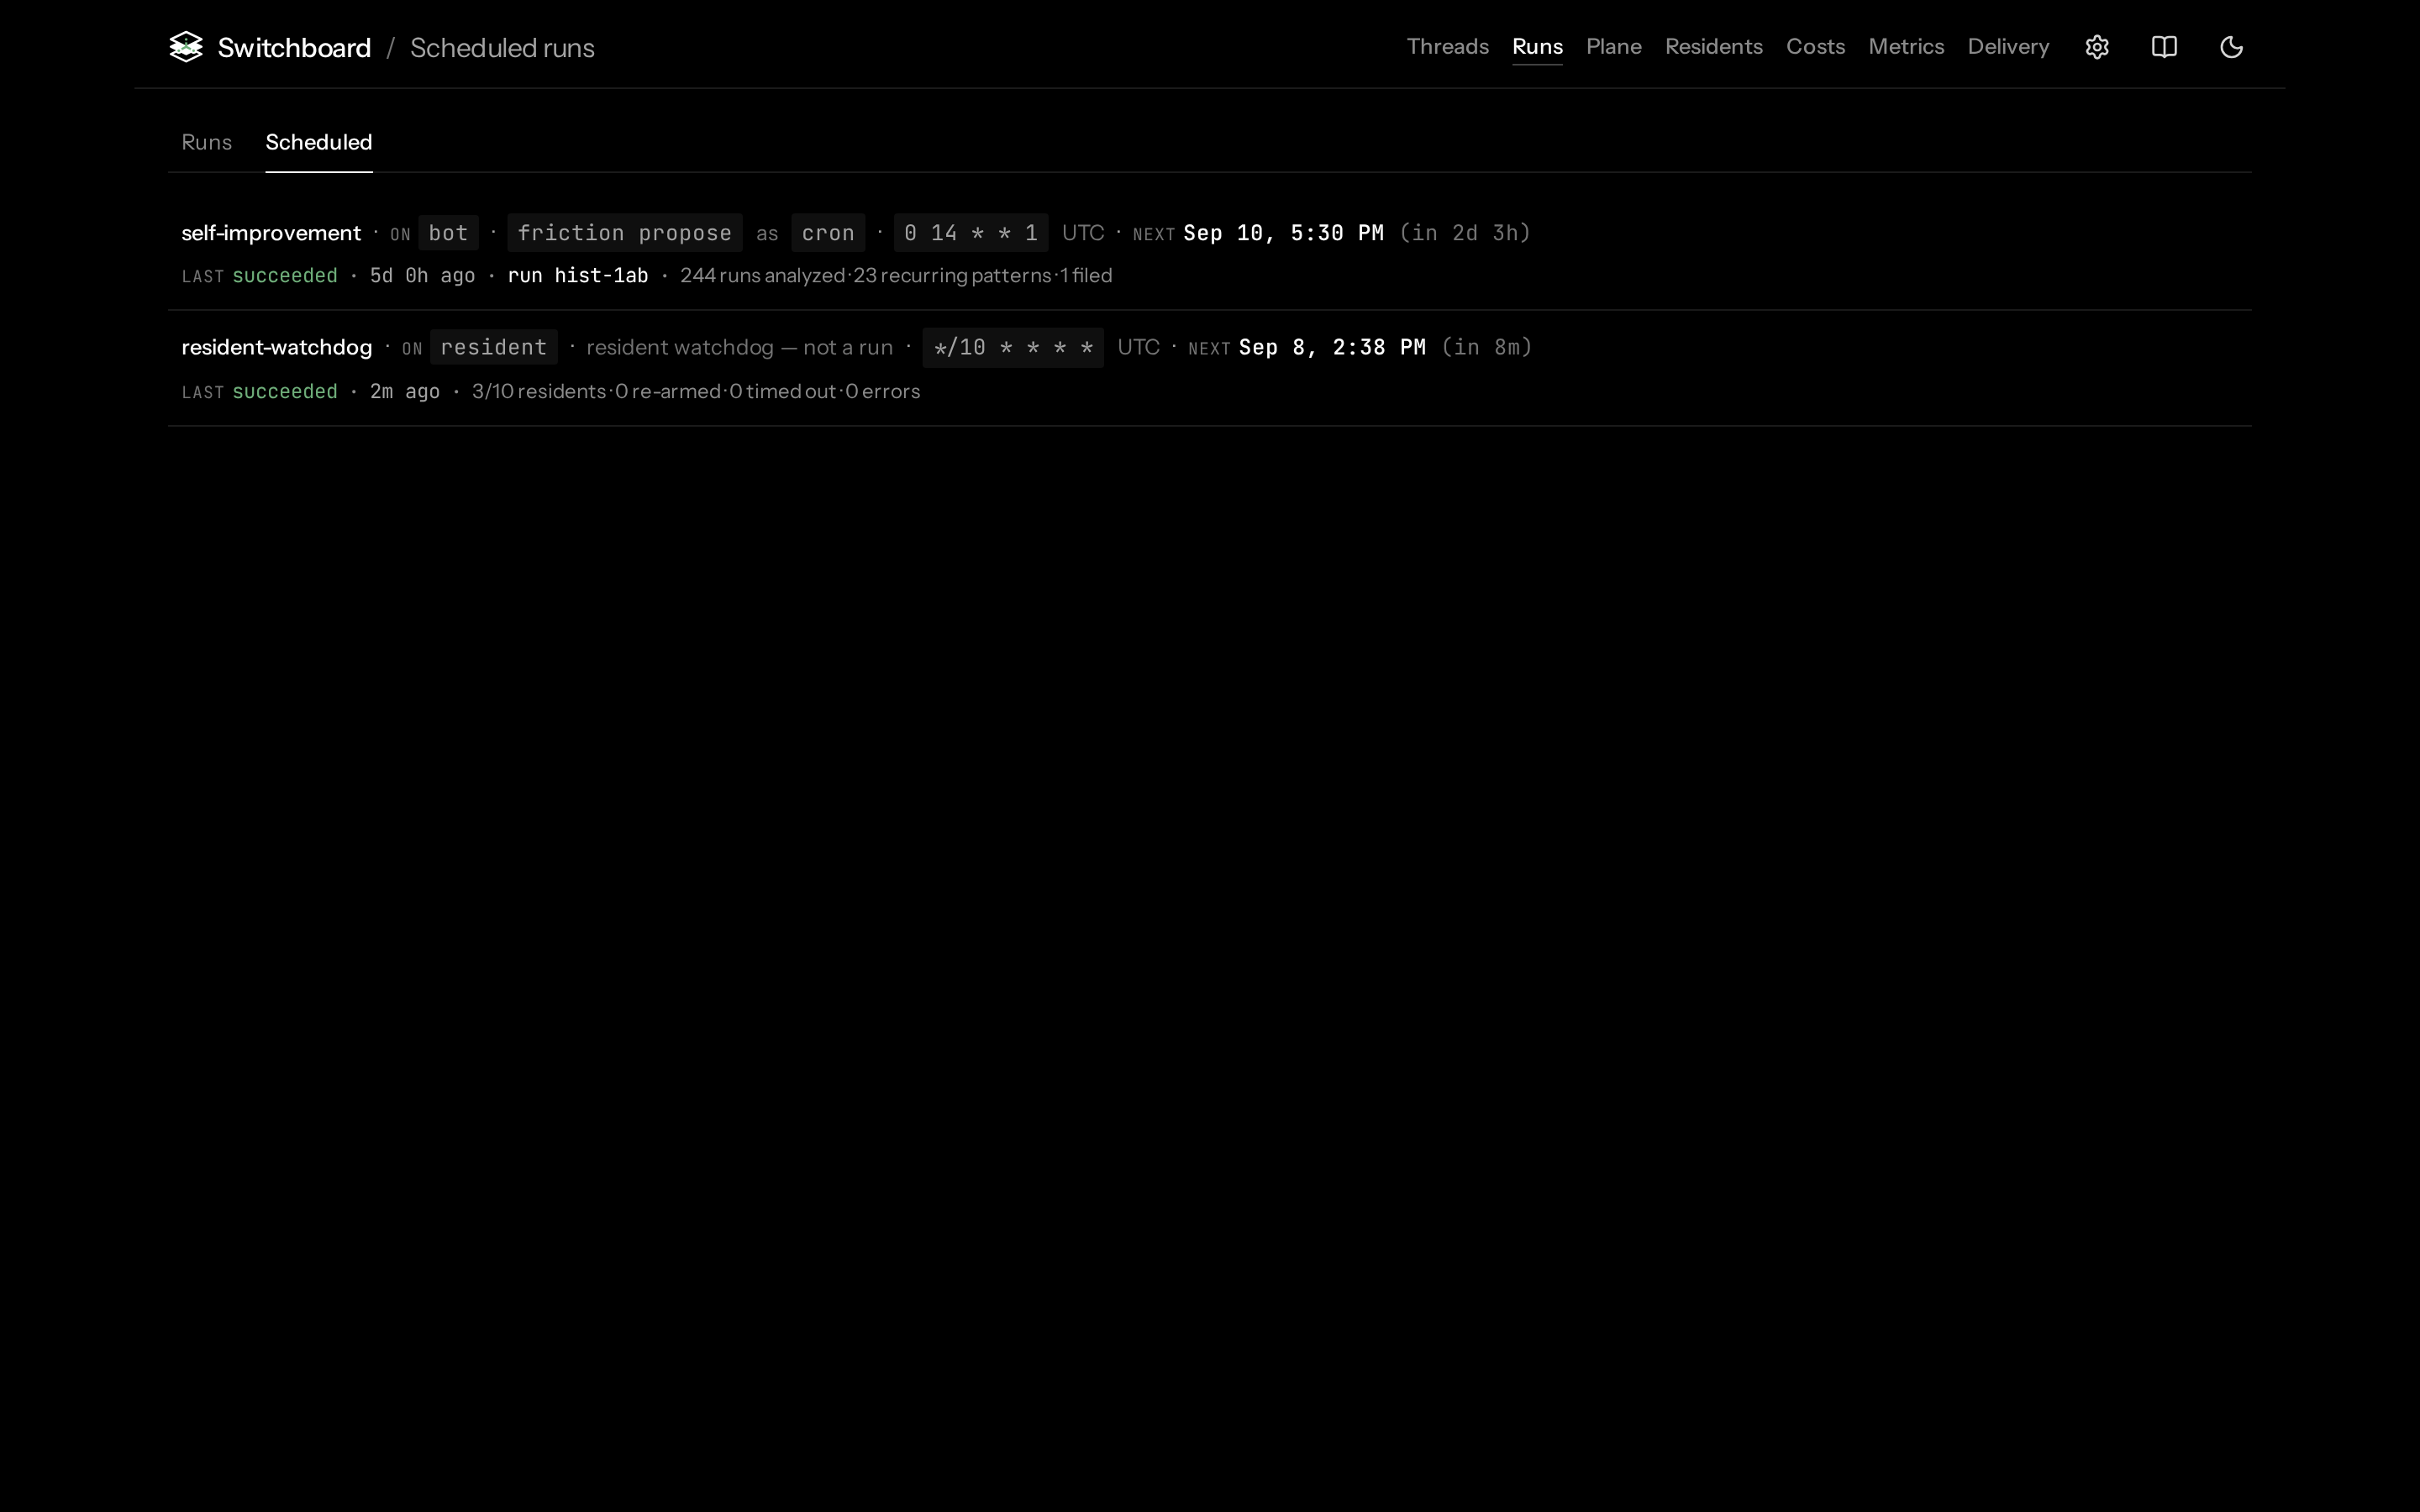Click 23 recurring patterns text
This screenshot has height=1512, width=2420.
pos(952,275)
